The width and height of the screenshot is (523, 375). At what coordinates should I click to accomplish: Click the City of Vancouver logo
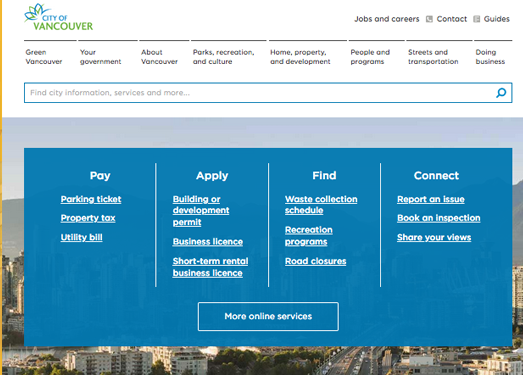click(x=59, y=17)
